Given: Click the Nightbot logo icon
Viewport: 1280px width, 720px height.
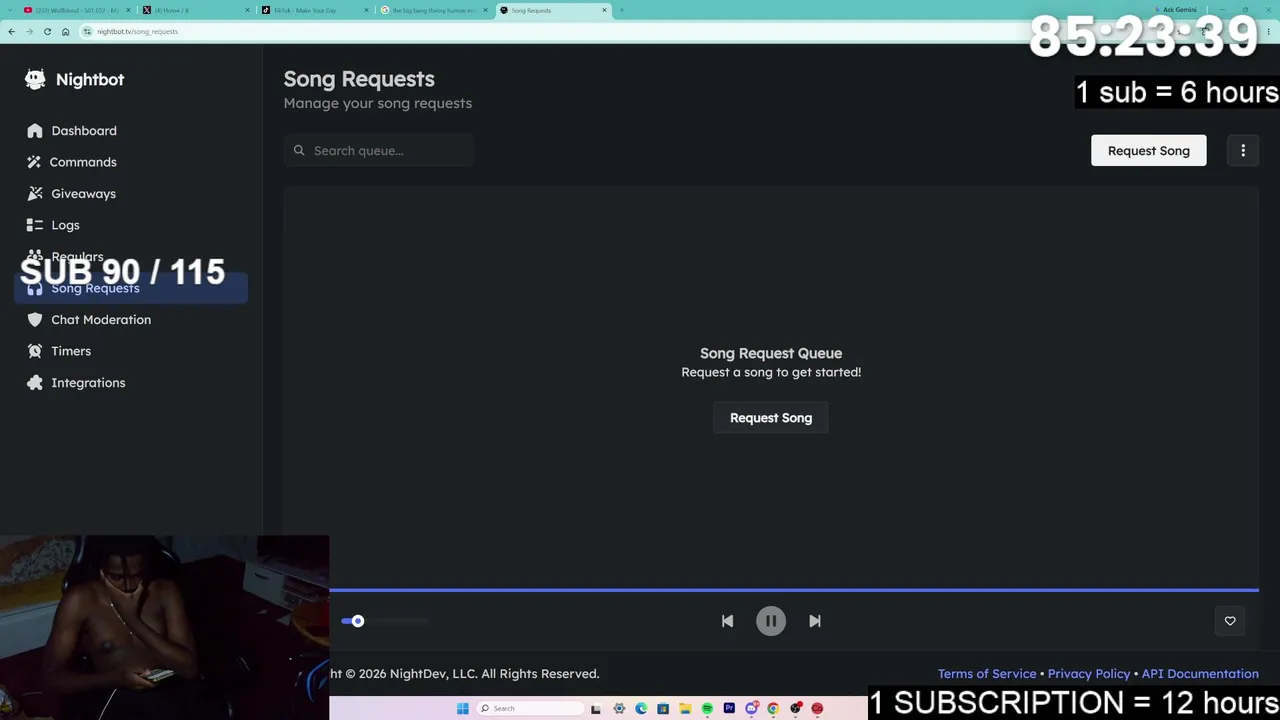Looking at the screenshot, I should click(x=35, y=79).
